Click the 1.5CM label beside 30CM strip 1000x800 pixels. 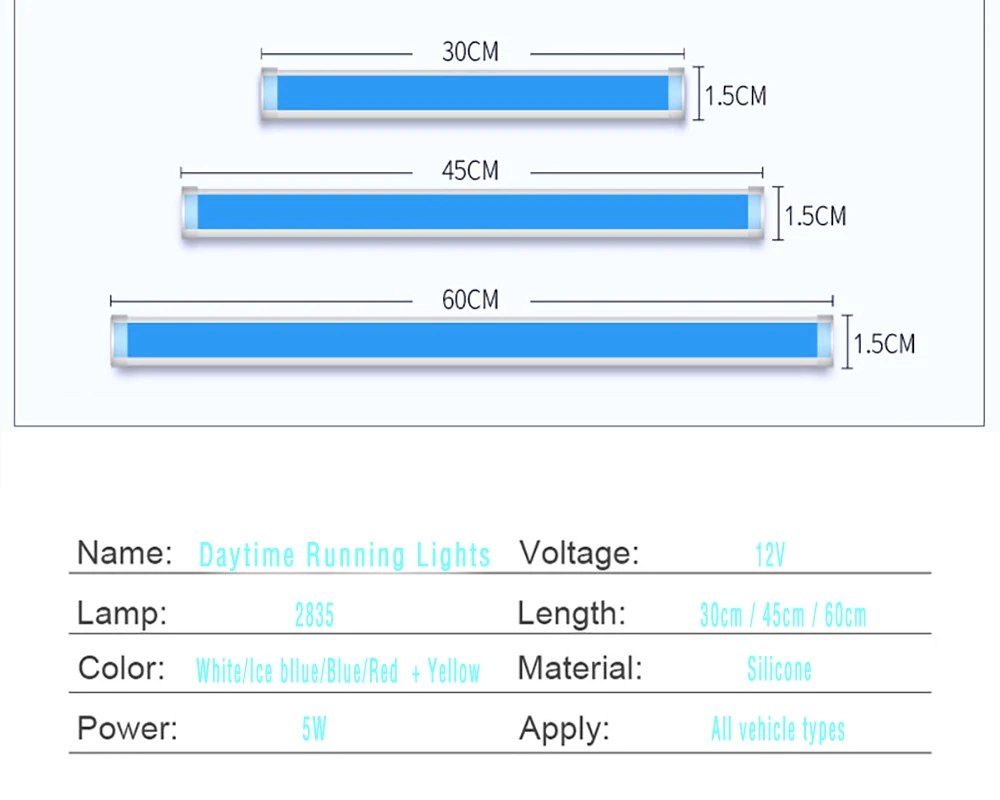coord(735,96)
